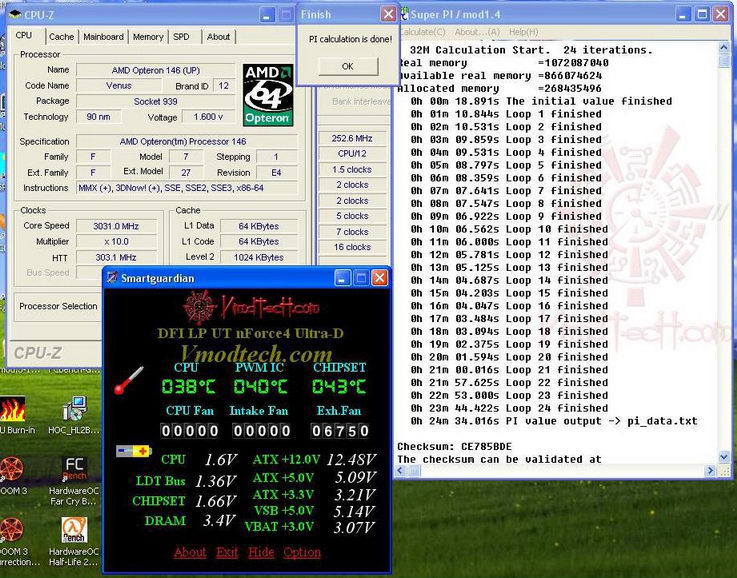737x578 pixels.
Task: Click the PI value output pi_data.txt line
Action: (554, 421)
